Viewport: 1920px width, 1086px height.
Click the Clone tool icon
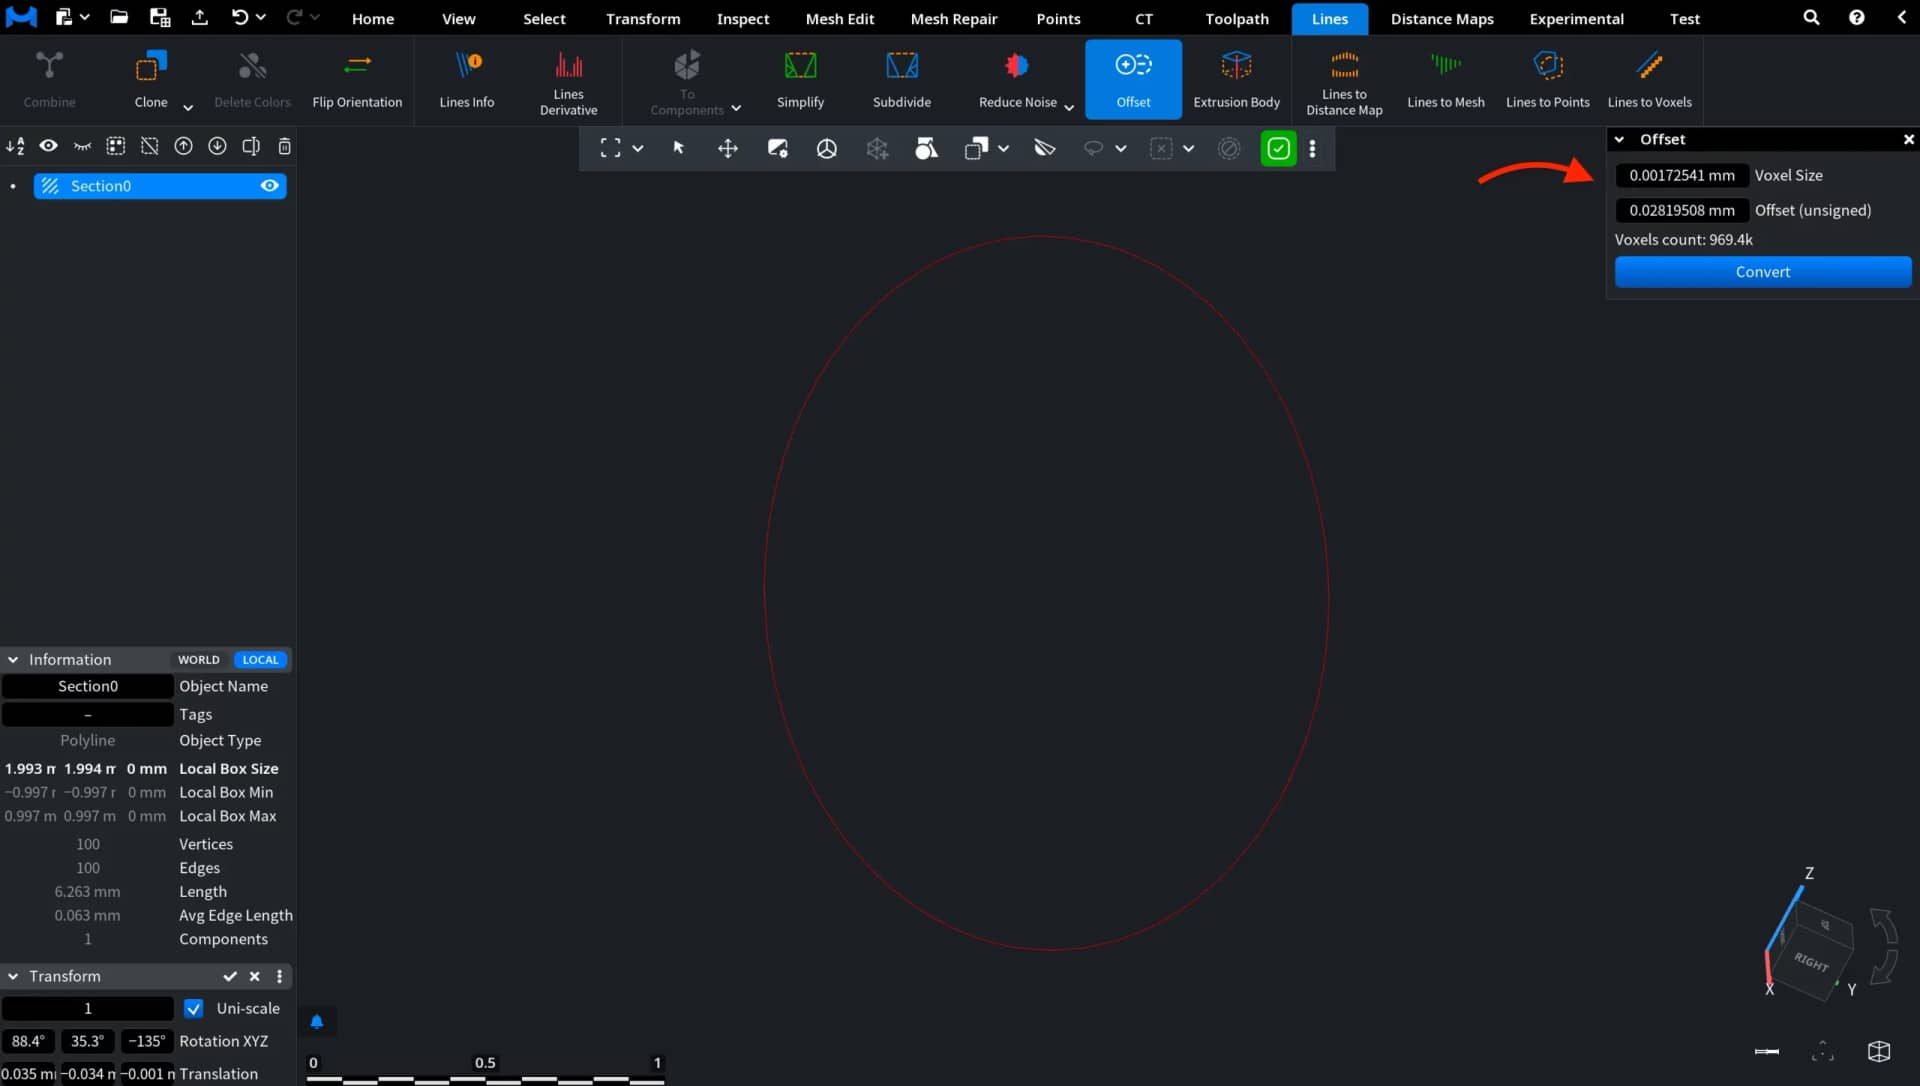click(151, 67)
